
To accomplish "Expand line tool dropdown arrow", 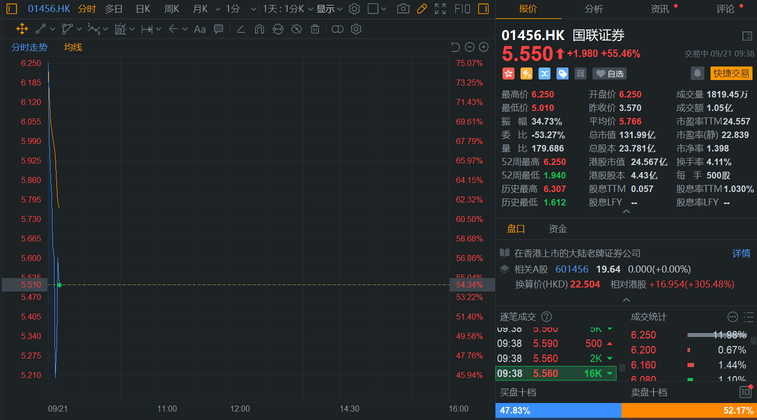I will pyautogui.click(x=52, y=29).
